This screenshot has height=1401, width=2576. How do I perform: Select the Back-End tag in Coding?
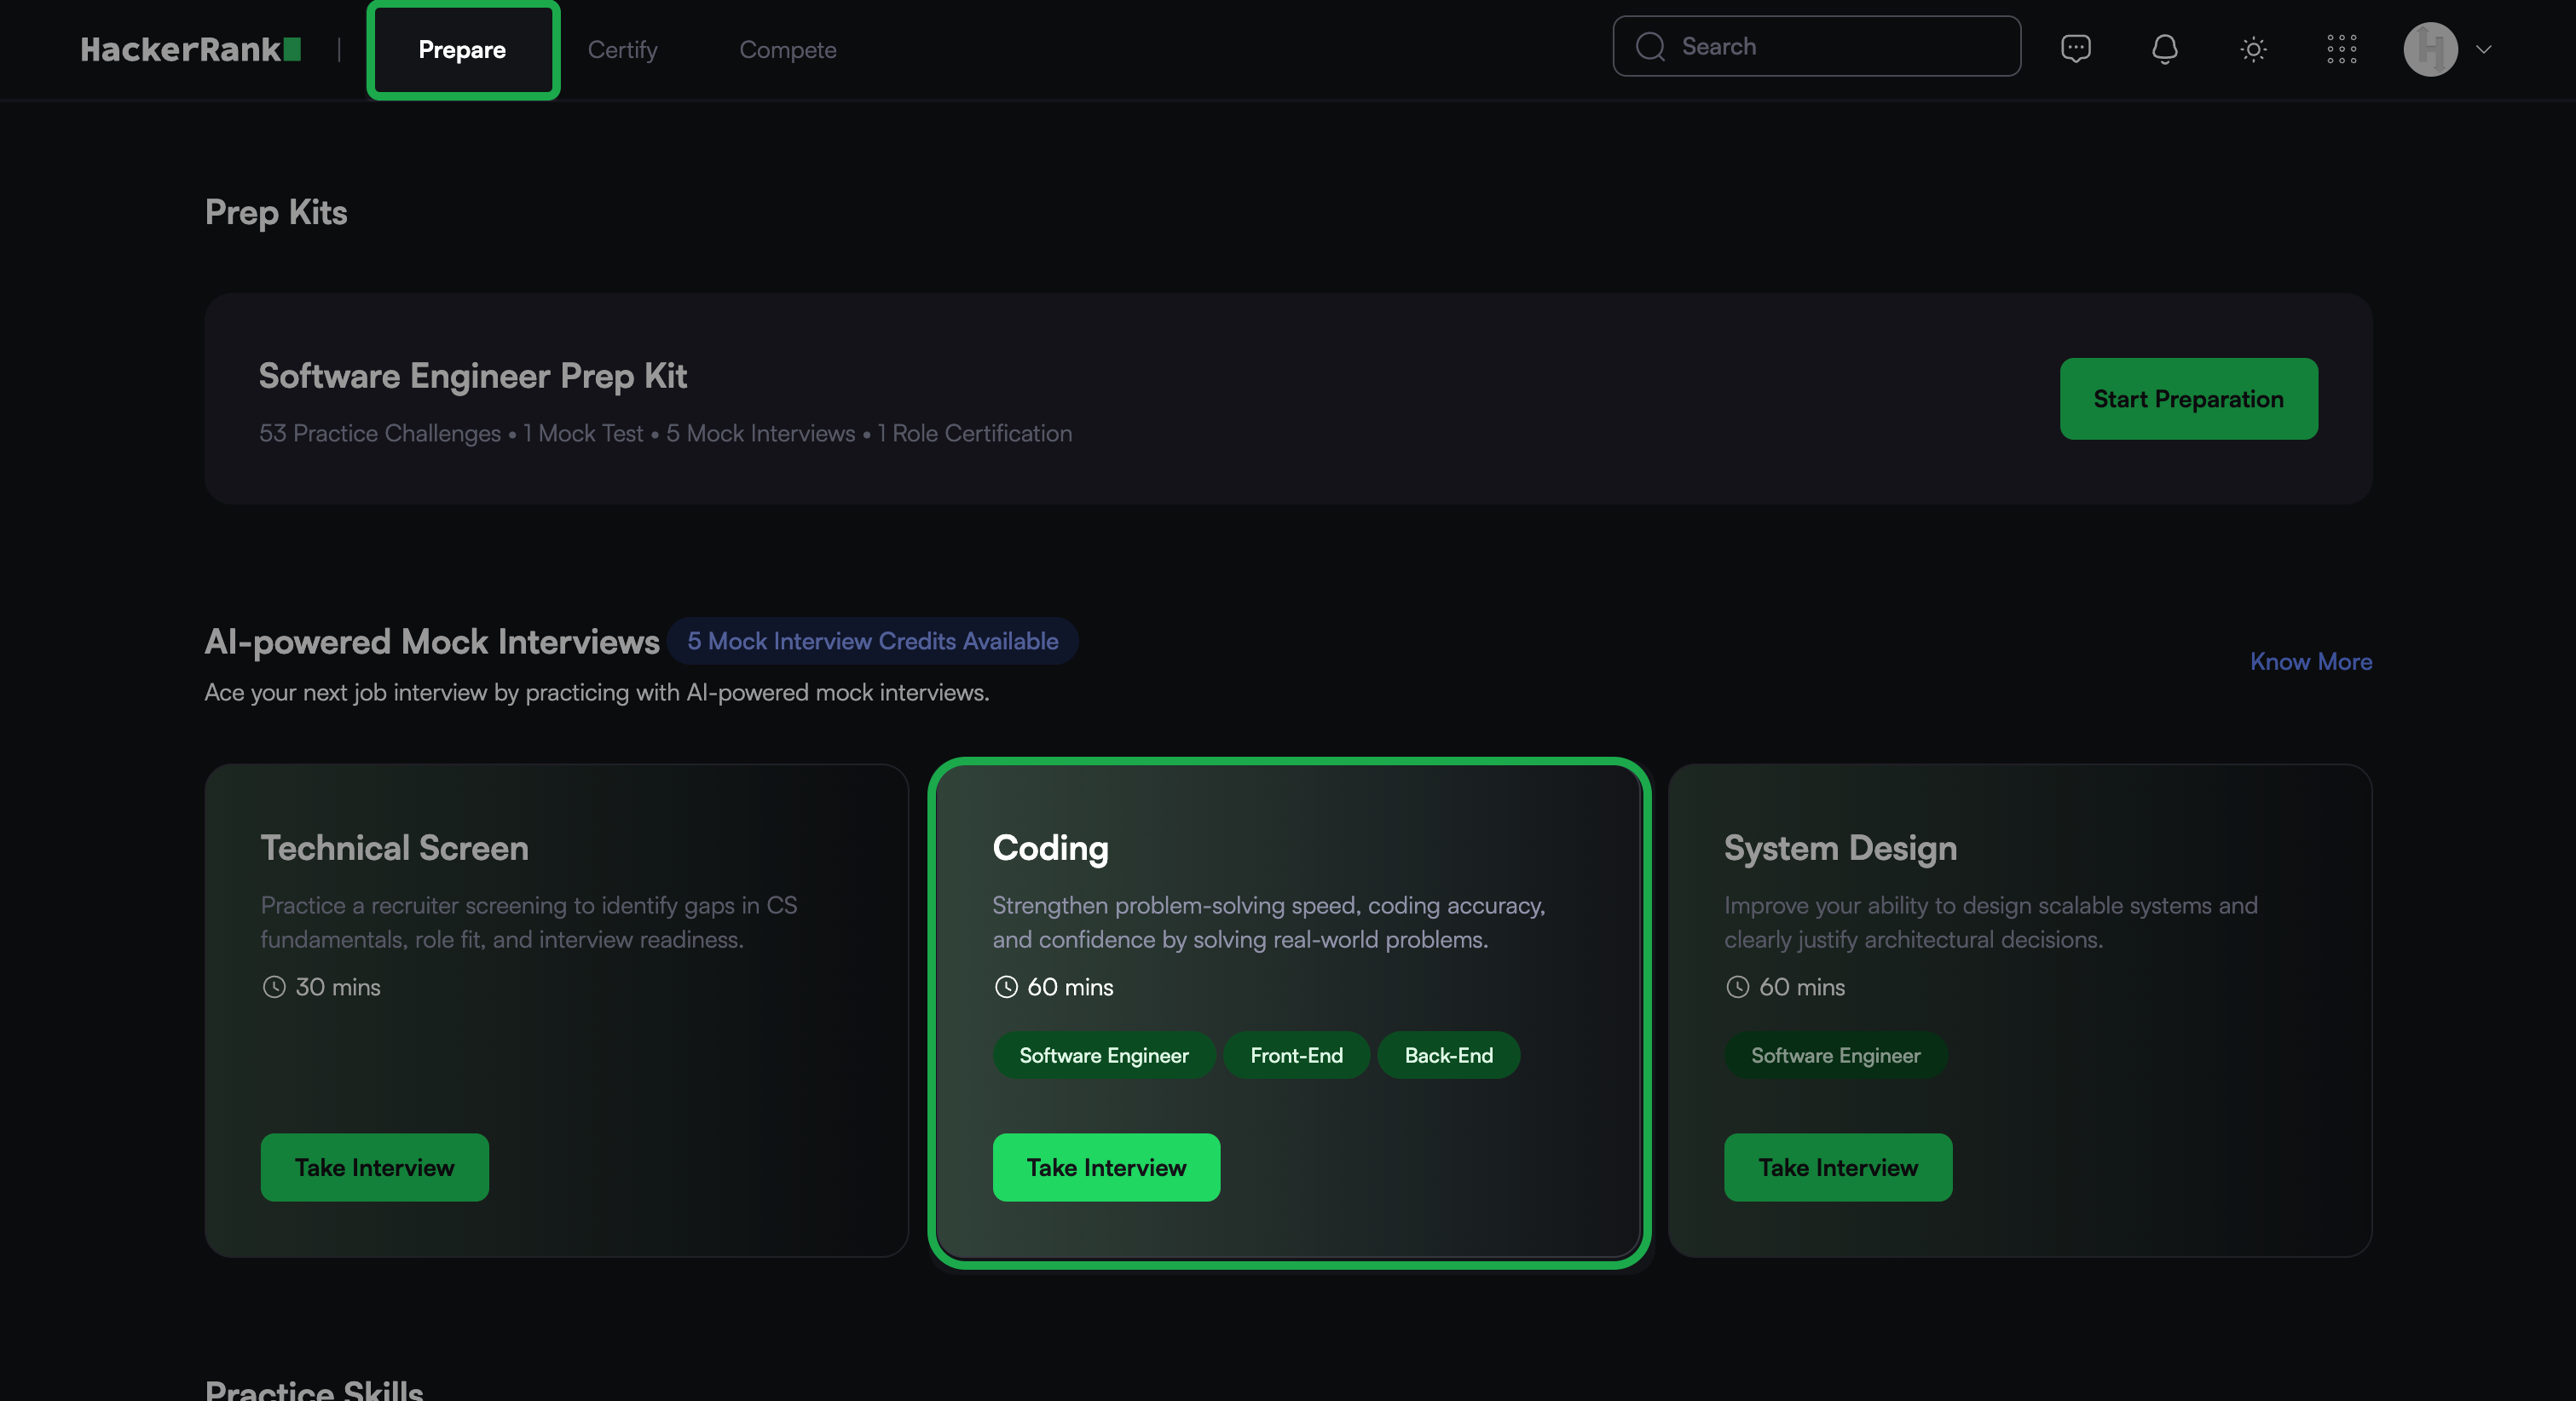click(x=1448, y=1055)
